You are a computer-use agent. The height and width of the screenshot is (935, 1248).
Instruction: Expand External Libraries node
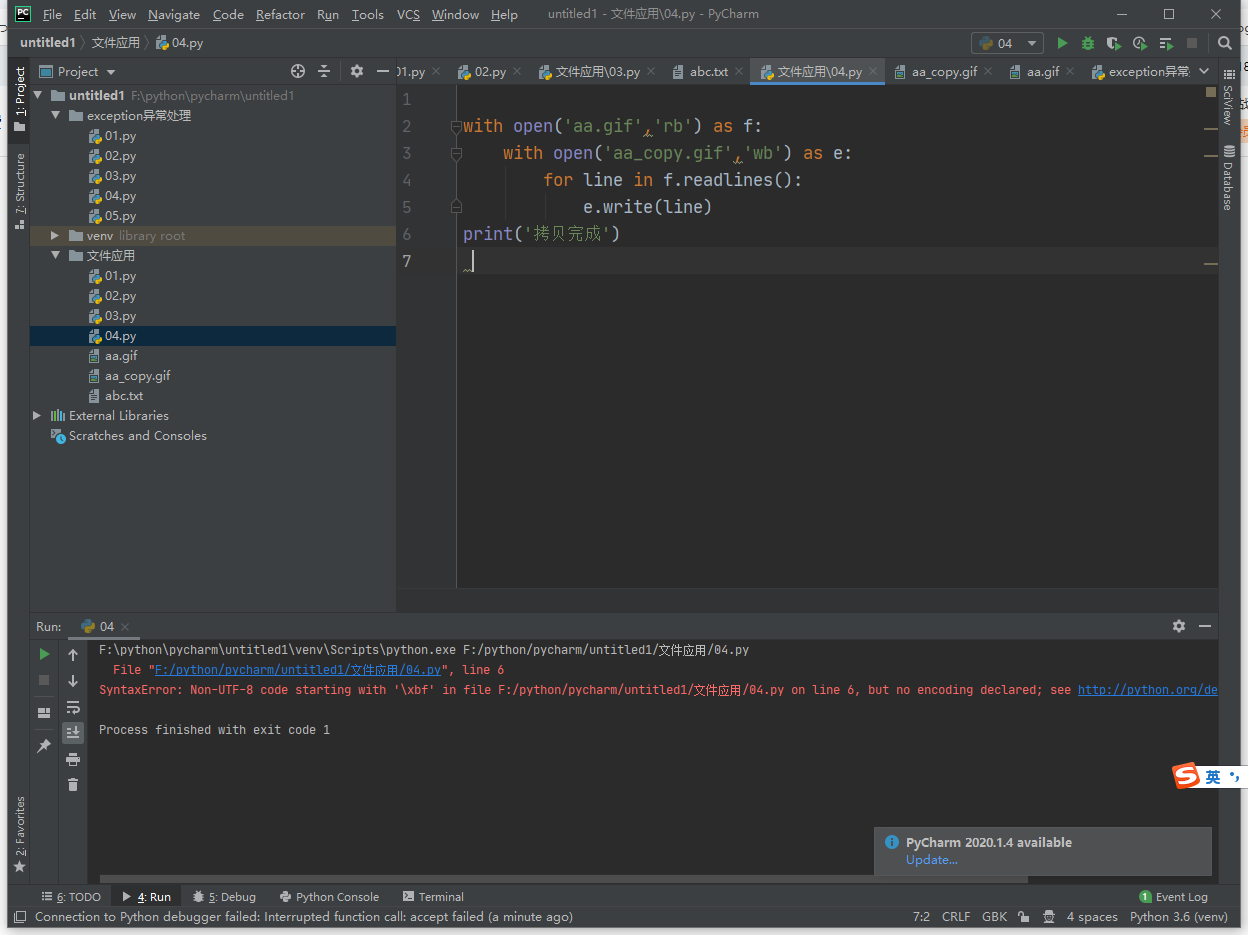[38, 415]
